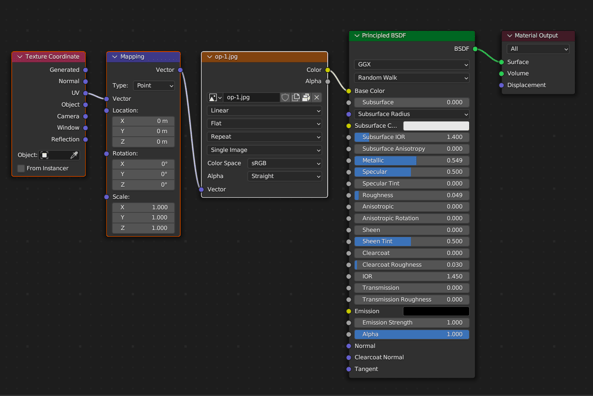Click the eyedropper object picker in Texture Coordinate
Viewport: 593px width, 396px height.
pos(74,155)
